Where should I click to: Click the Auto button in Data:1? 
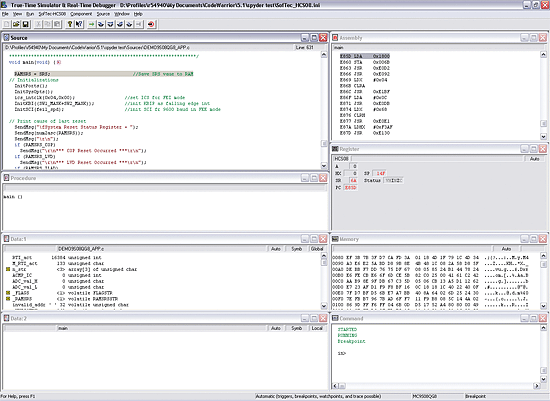coord(276,249)
